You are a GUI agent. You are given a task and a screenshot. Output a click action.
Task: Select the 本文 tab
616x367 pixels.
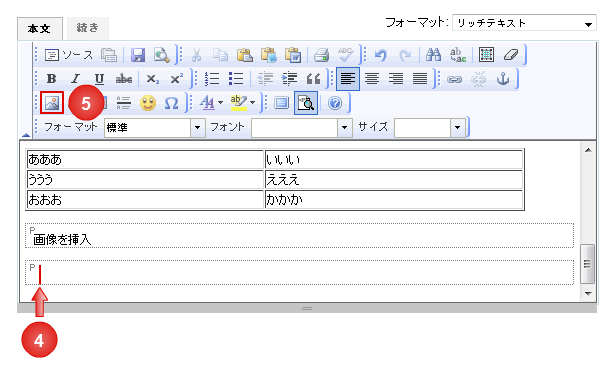[40, 29]
